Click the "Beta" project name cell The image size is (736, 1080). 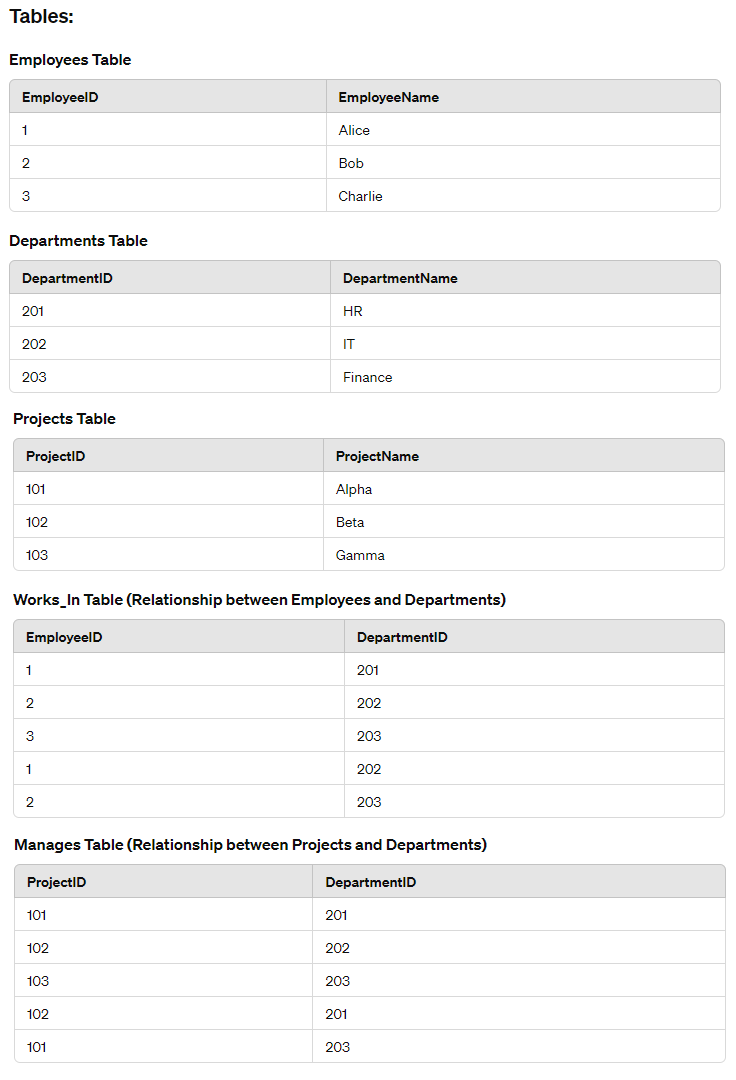(350, 522)
